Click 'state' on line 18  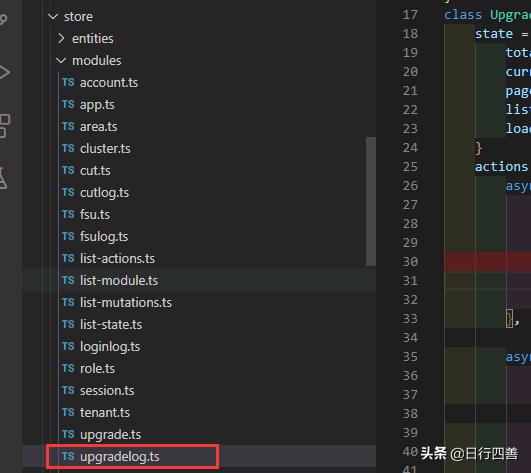[494, 34]
